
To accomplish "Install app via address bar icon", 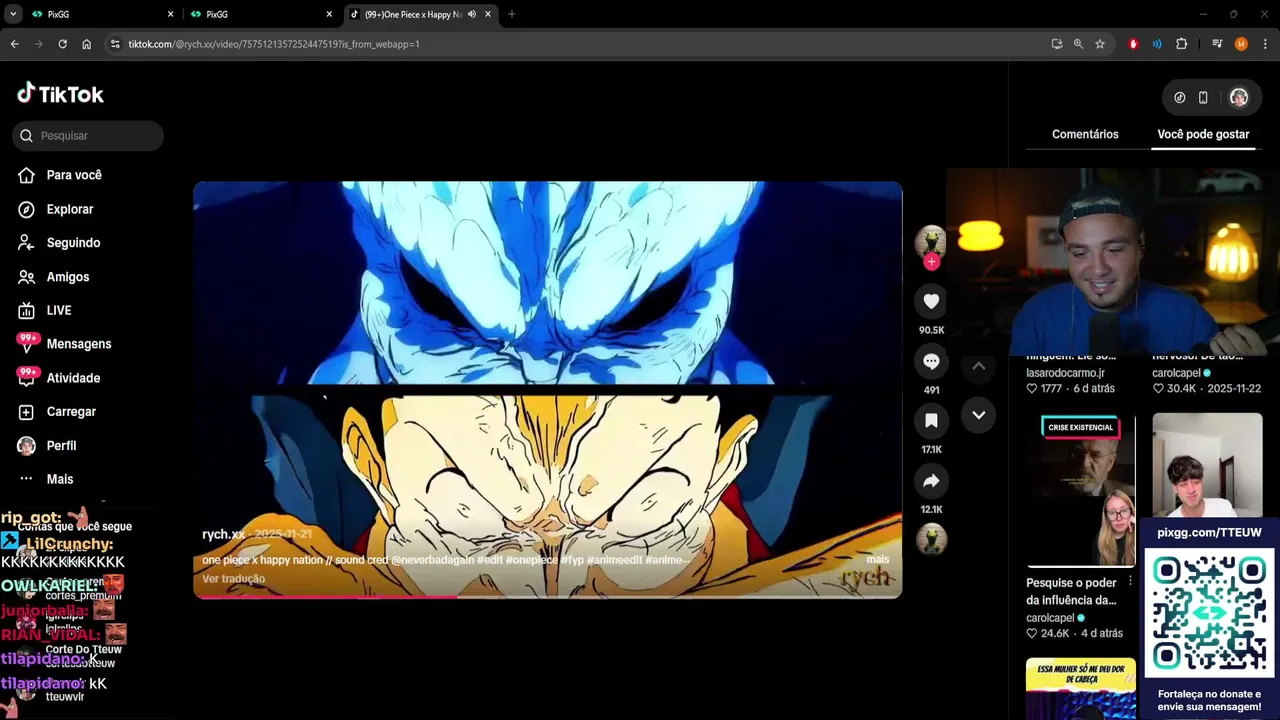I will [x=1057, y=44].
